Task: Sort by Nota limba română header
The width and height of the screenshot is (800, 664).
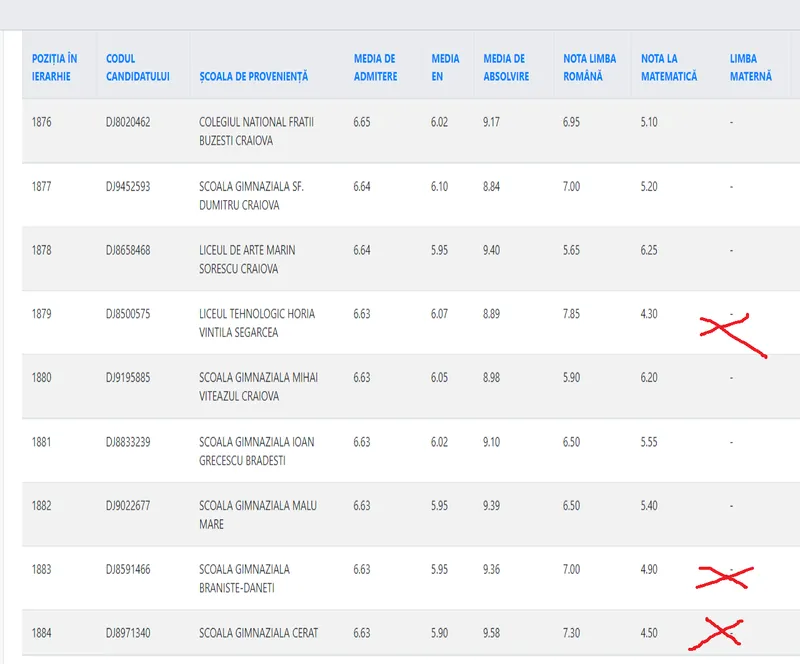Action: 590,67
